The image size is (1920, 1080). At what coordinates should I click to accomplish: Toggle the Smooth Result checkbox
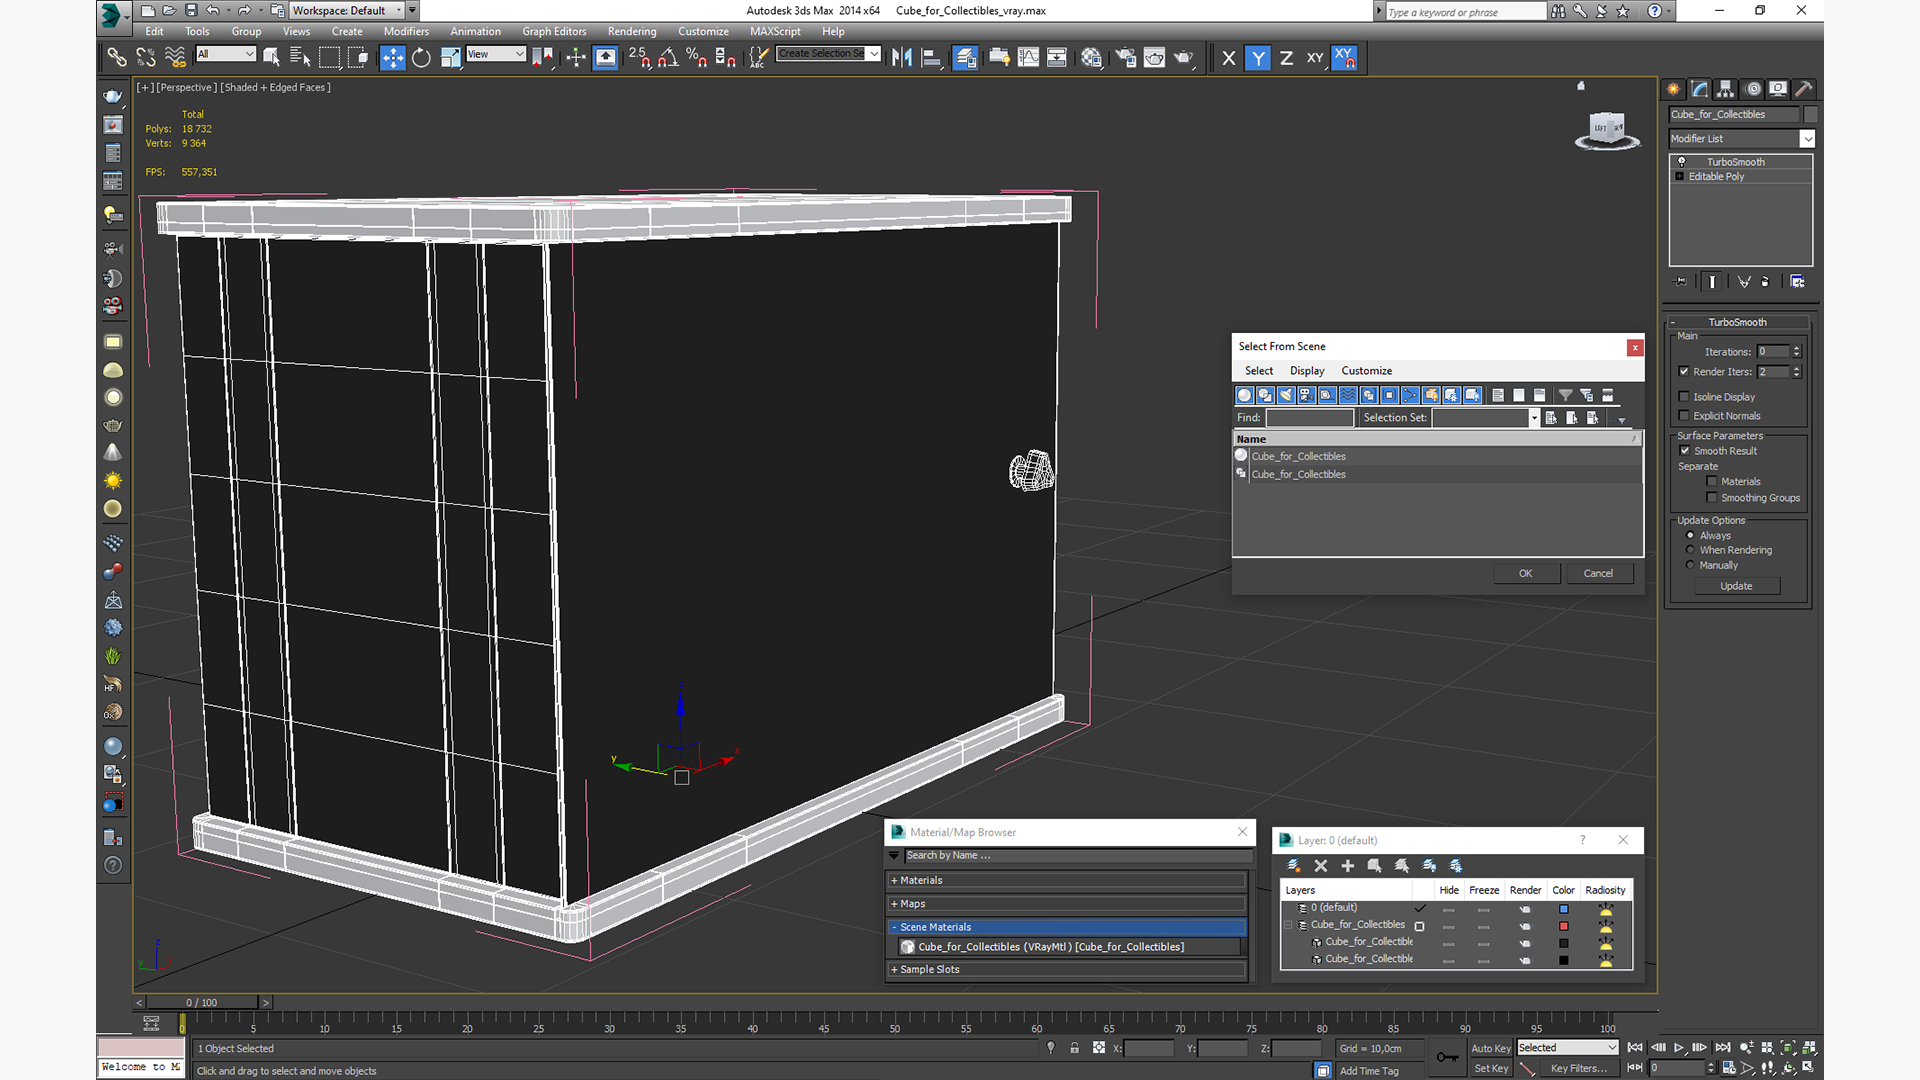click(1685, 451)
